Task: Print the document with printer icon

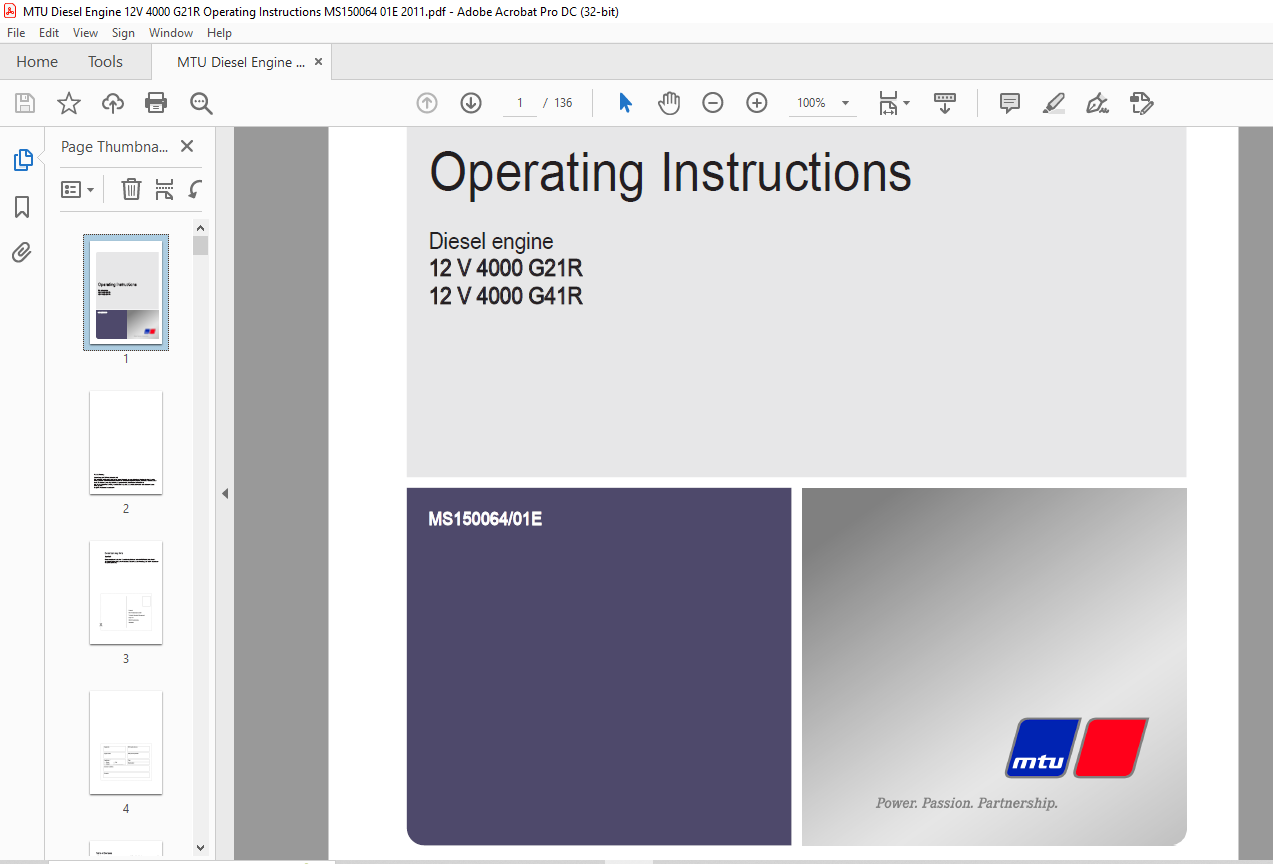Action: (156, 103)
